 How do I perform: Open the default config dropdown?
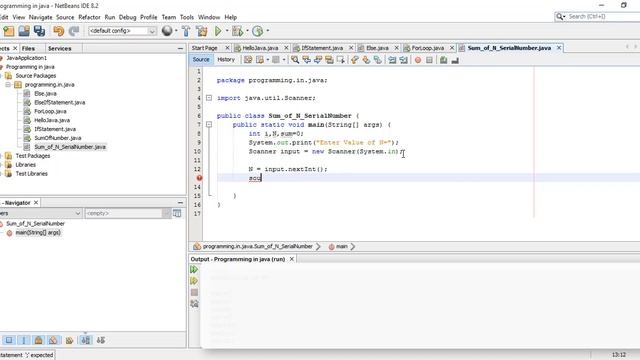(x=122, y=31)
